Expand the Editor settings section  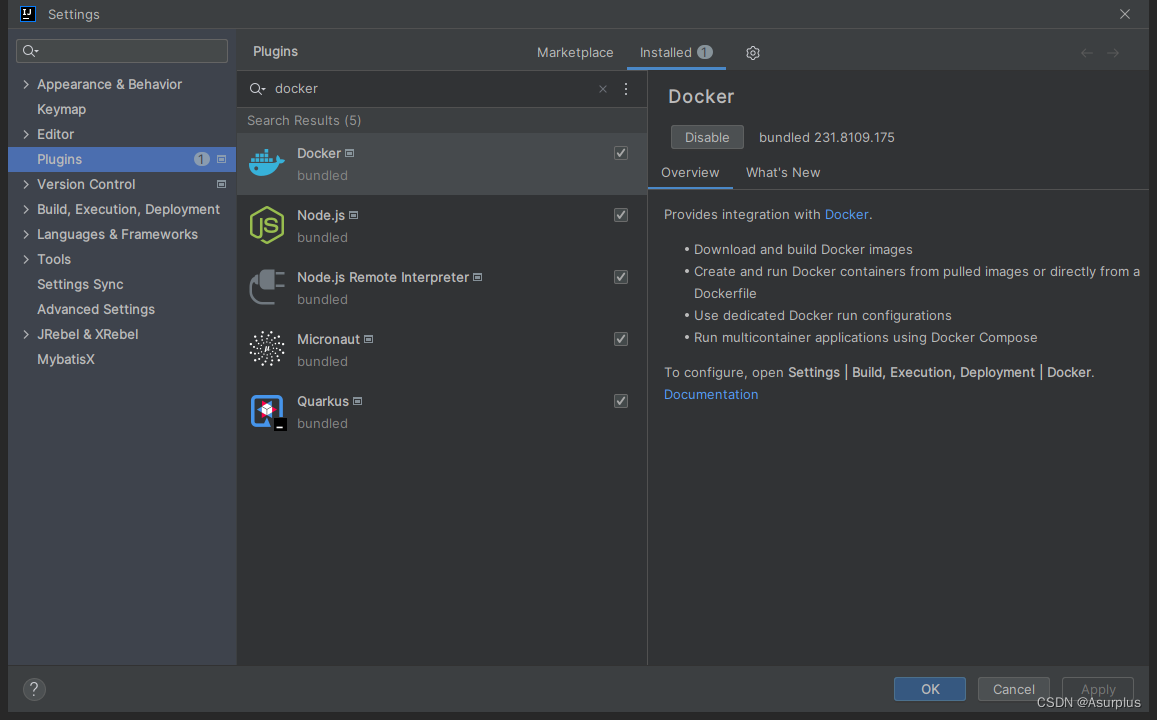26,134
